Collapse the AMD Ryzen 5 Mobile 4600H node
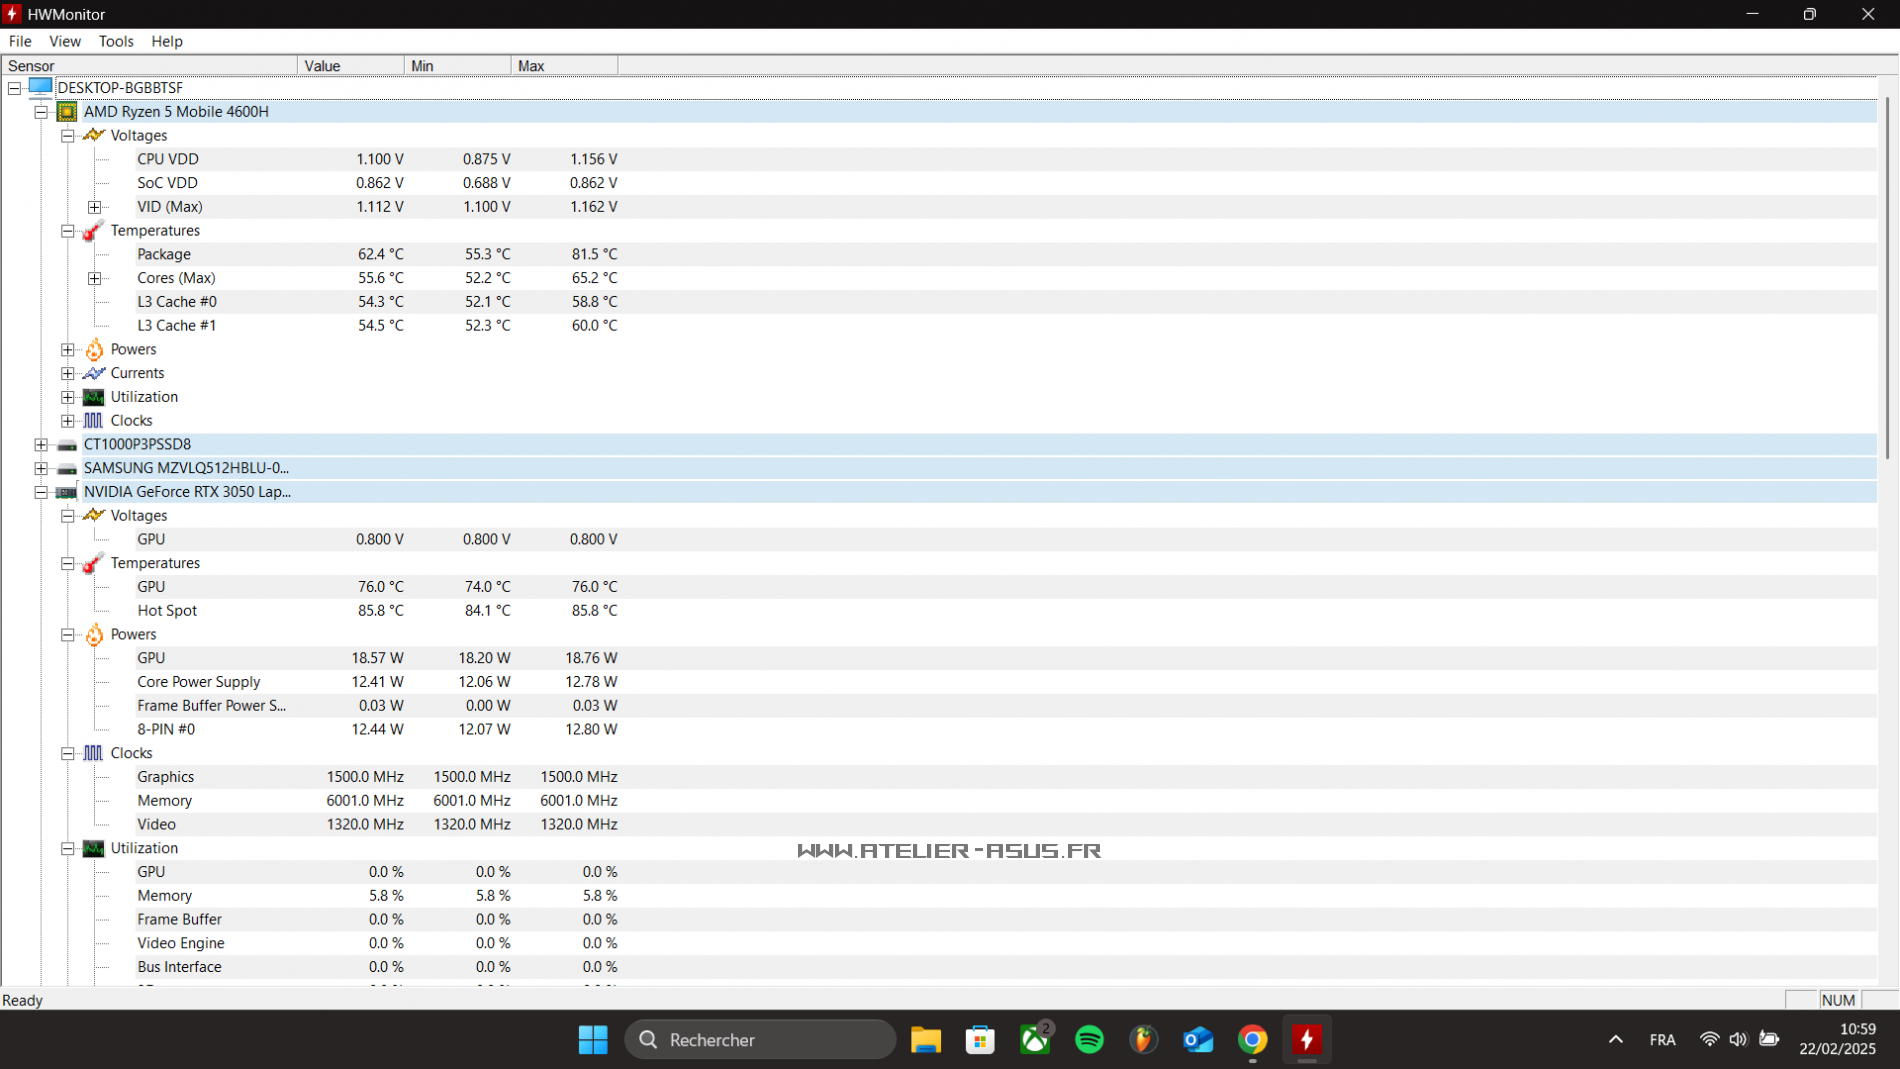 pos(41,112)
